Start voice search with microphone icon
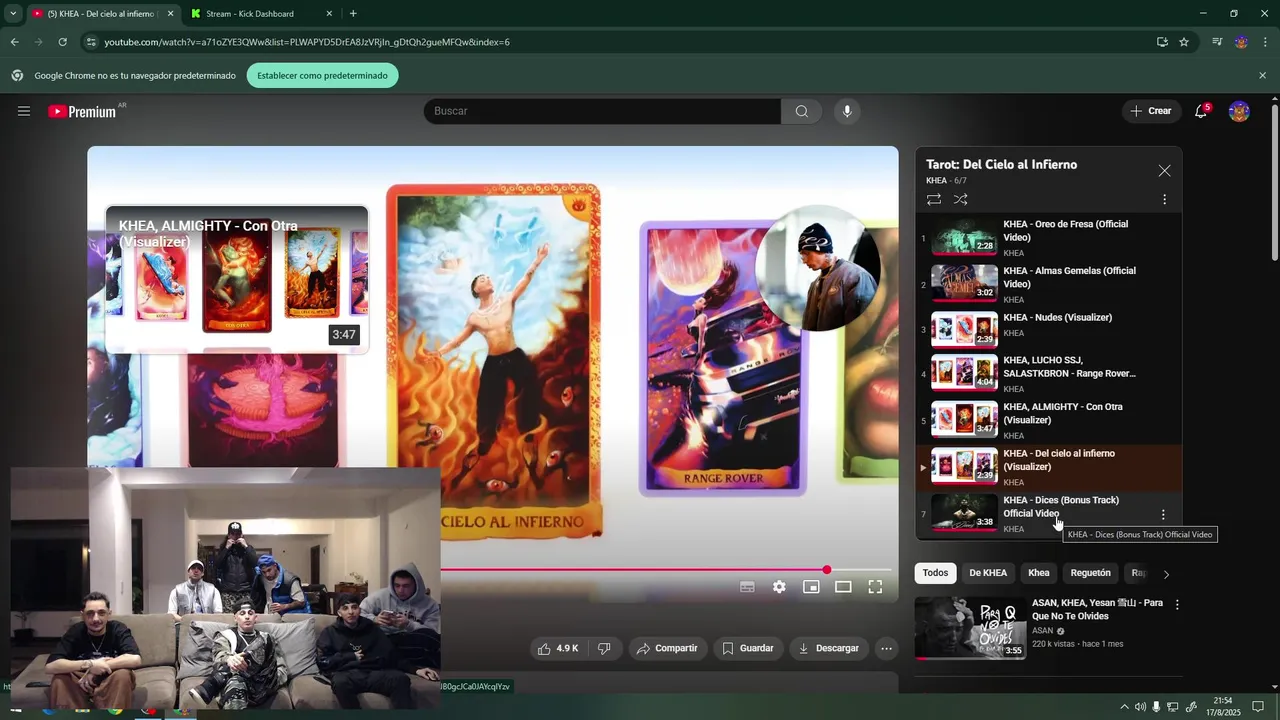Screen dimensions: 1280x720 pyautogui.click(x=847, y=111)
